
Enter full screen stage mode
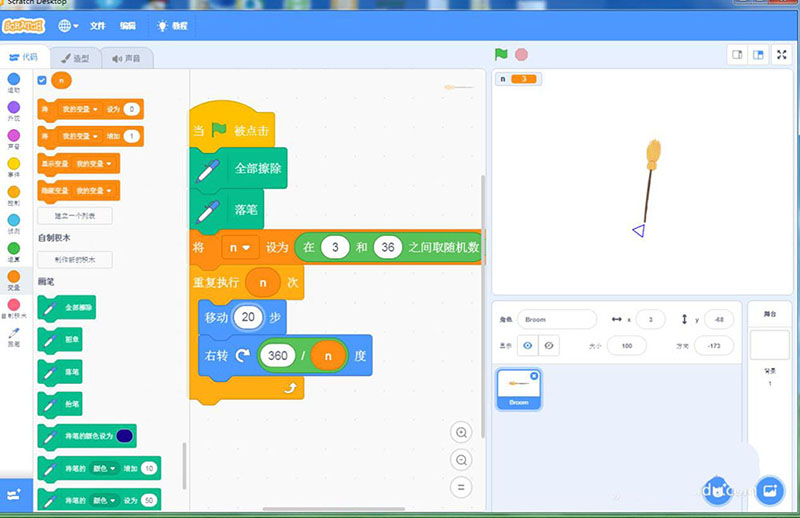click(782, 55)
